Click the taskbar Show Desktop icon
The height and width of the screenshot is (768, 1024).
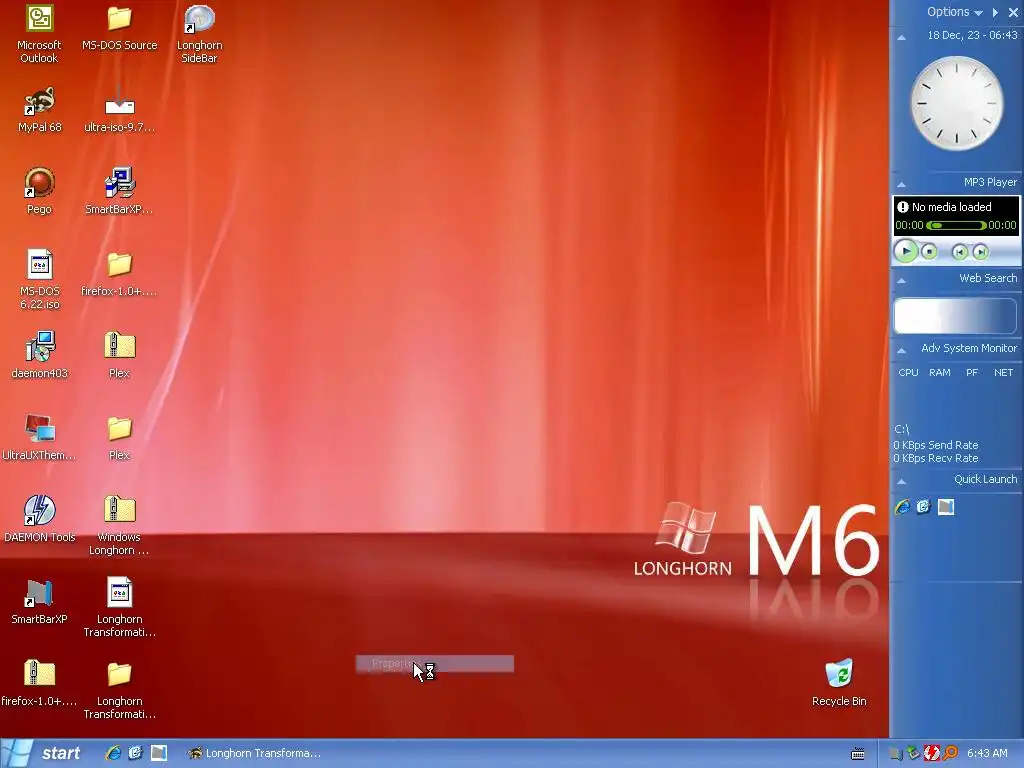click(159, 753)
